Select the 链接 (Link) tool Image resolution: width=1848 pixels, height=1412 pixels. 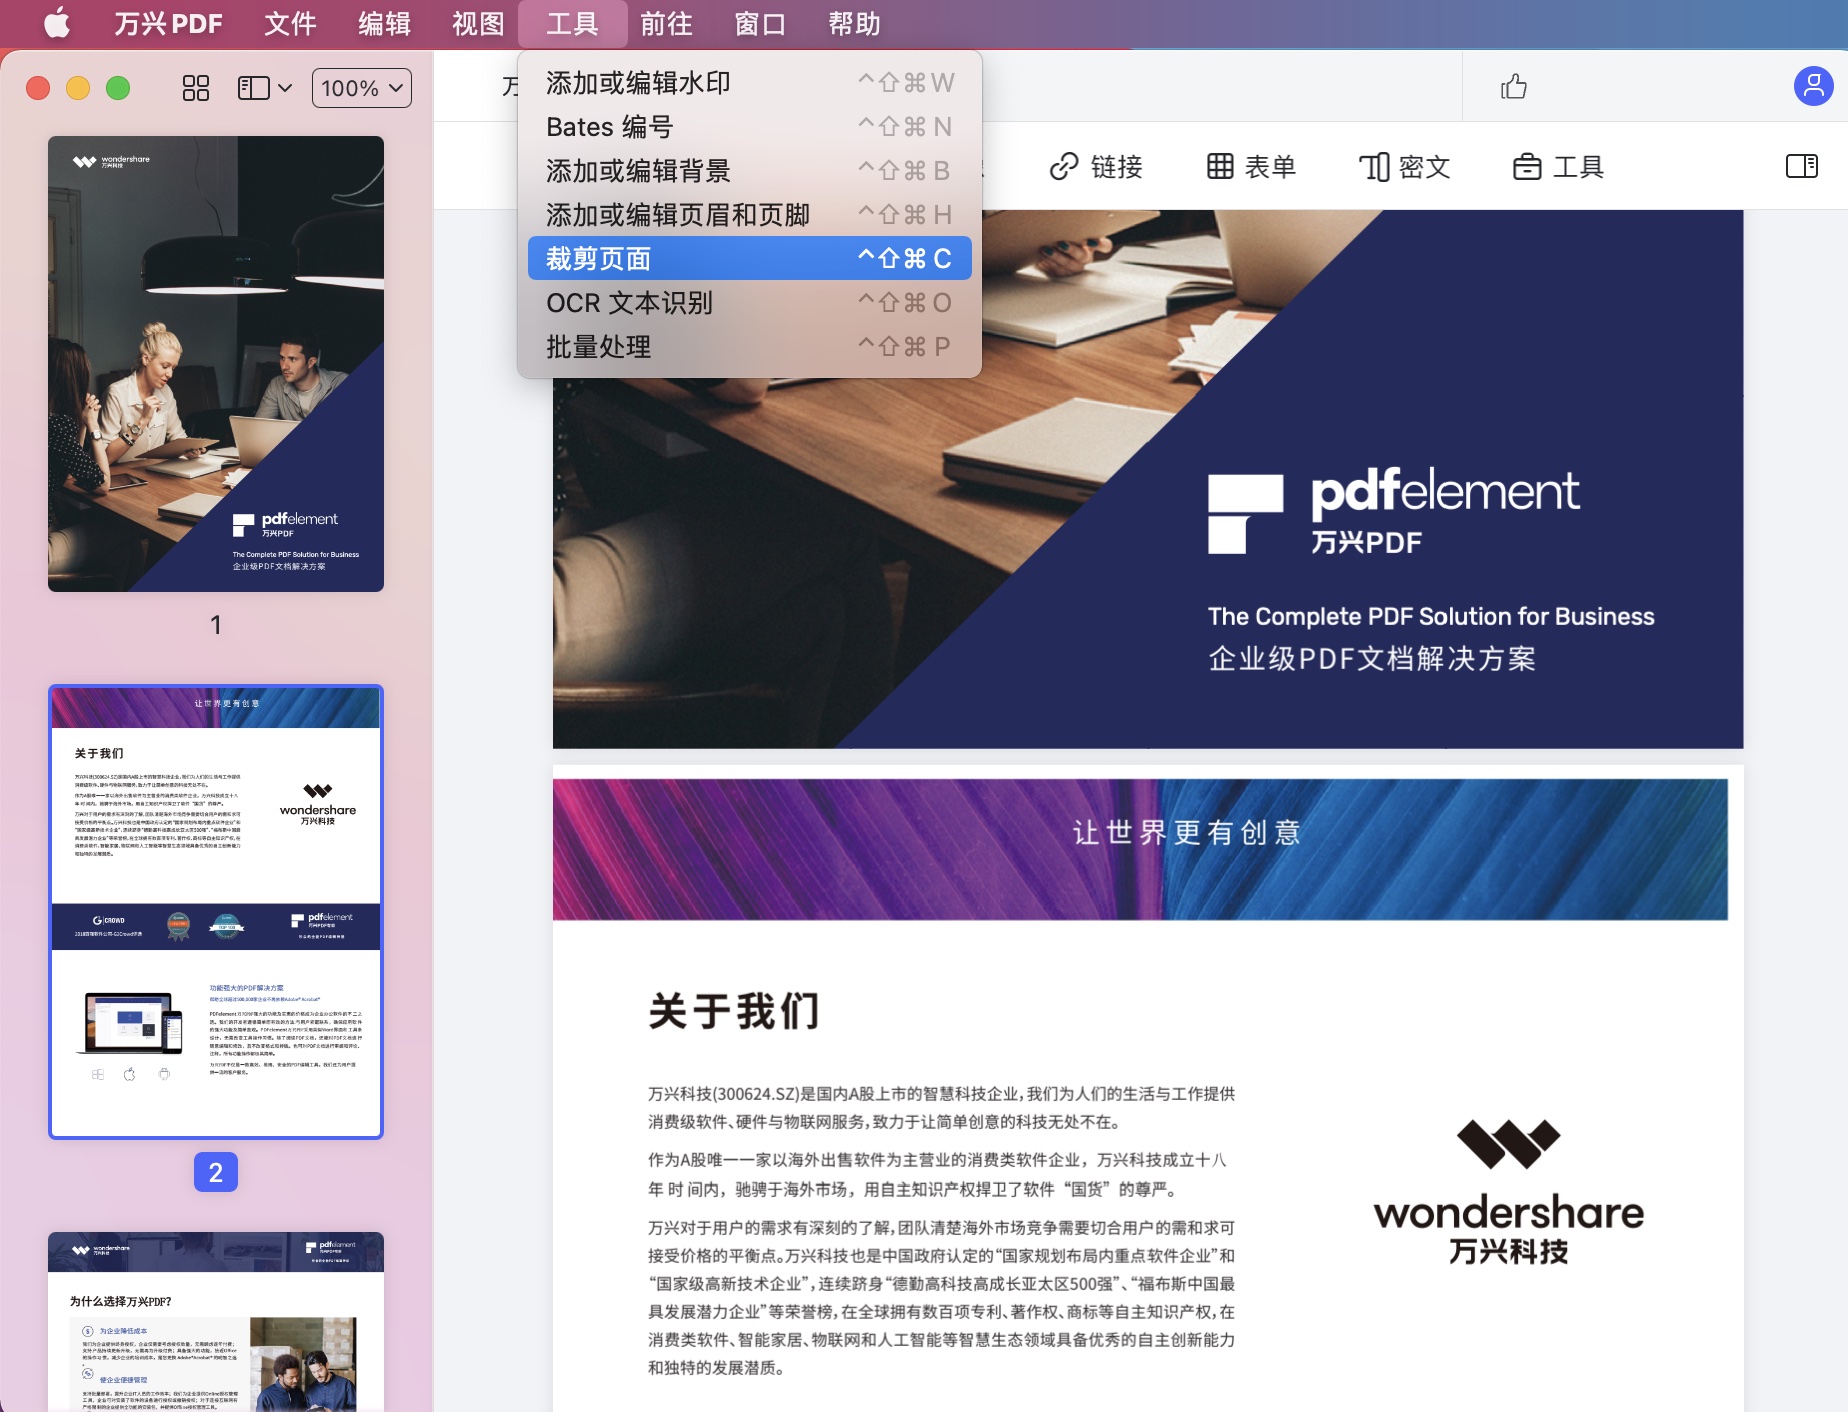click(1099, 167)
